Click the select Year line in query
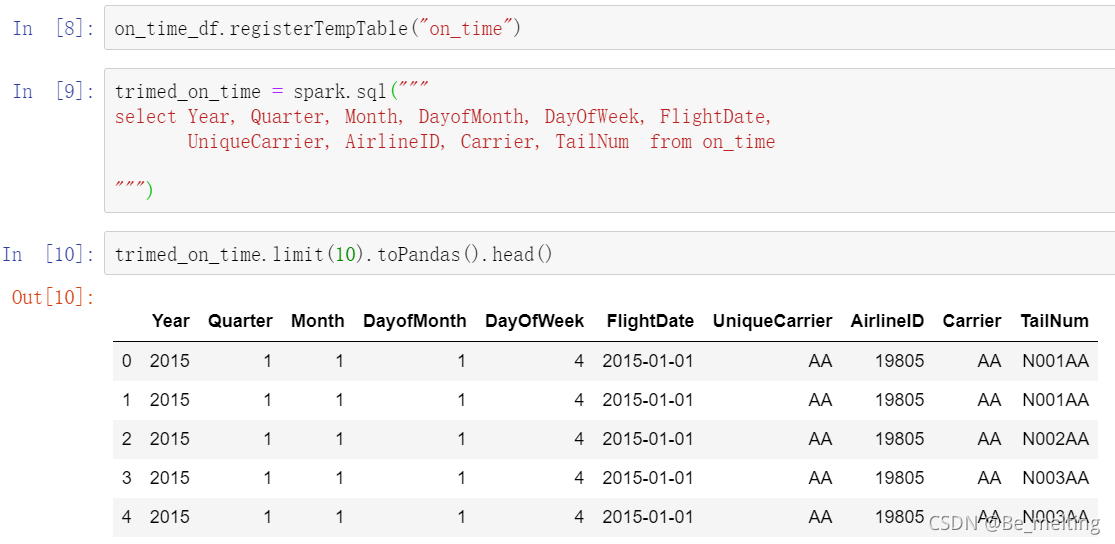The image size is (1115, 544). (x=444, y=117)
